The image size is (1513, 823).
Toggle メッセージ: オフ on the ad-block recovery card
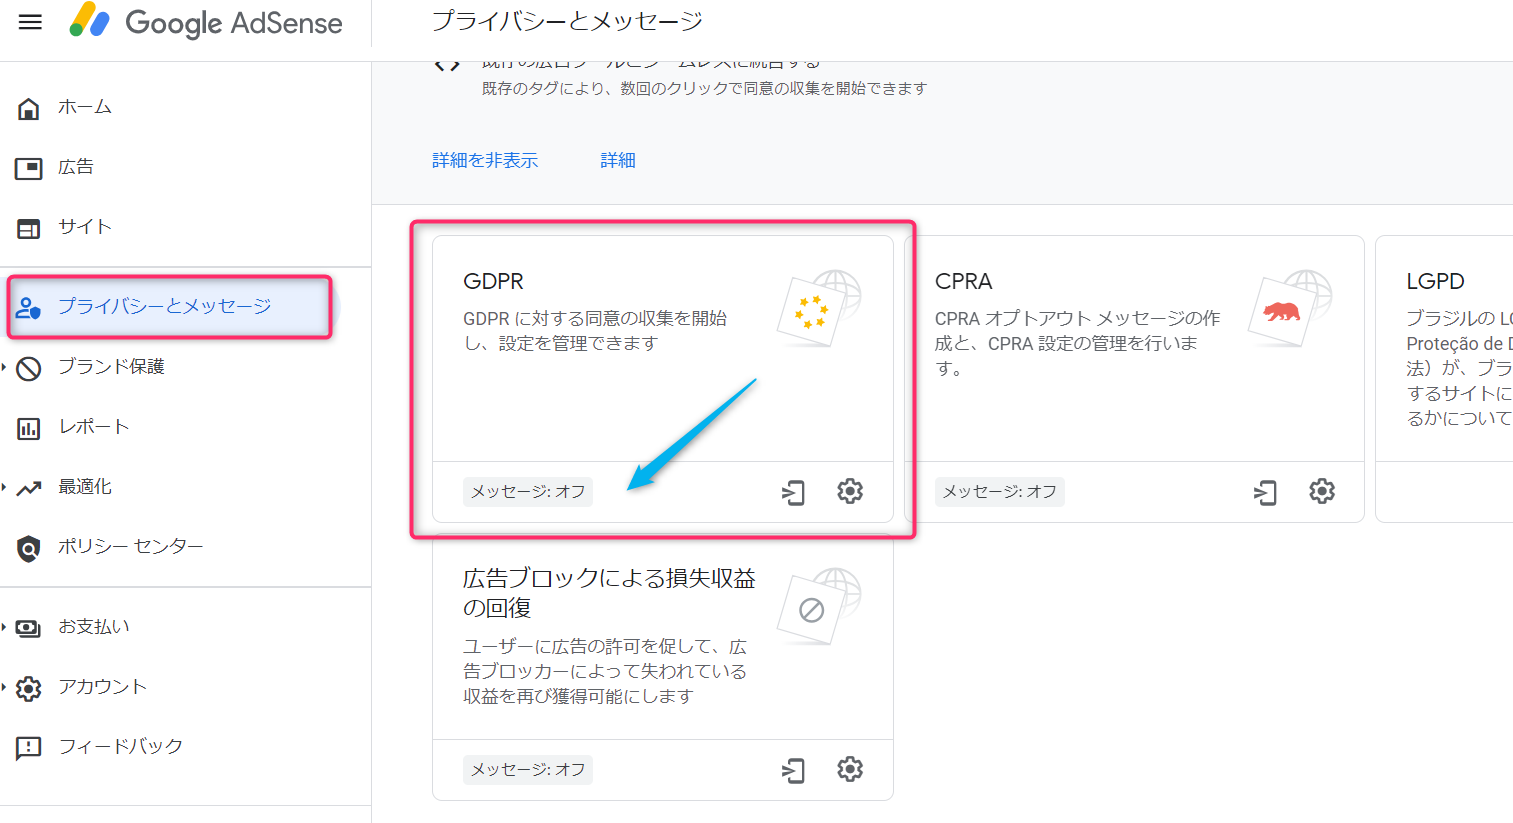527,769
